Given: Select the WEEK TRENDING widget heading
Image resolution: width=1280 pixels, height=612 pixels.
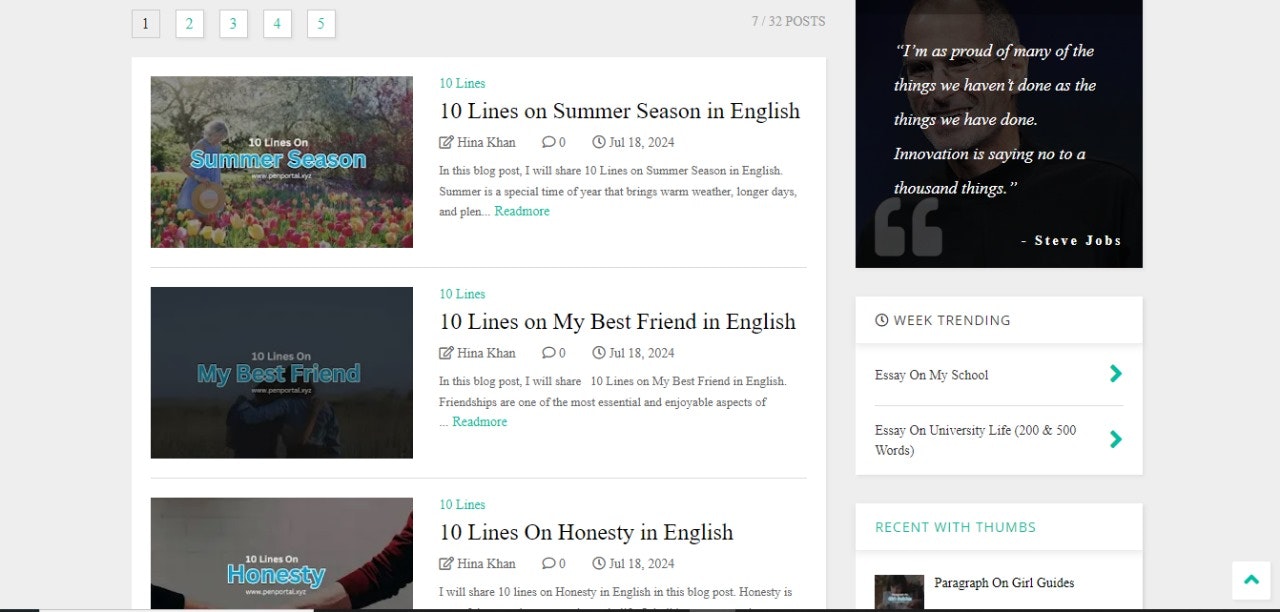Looking at the screenshot, I should coord(943,320).
